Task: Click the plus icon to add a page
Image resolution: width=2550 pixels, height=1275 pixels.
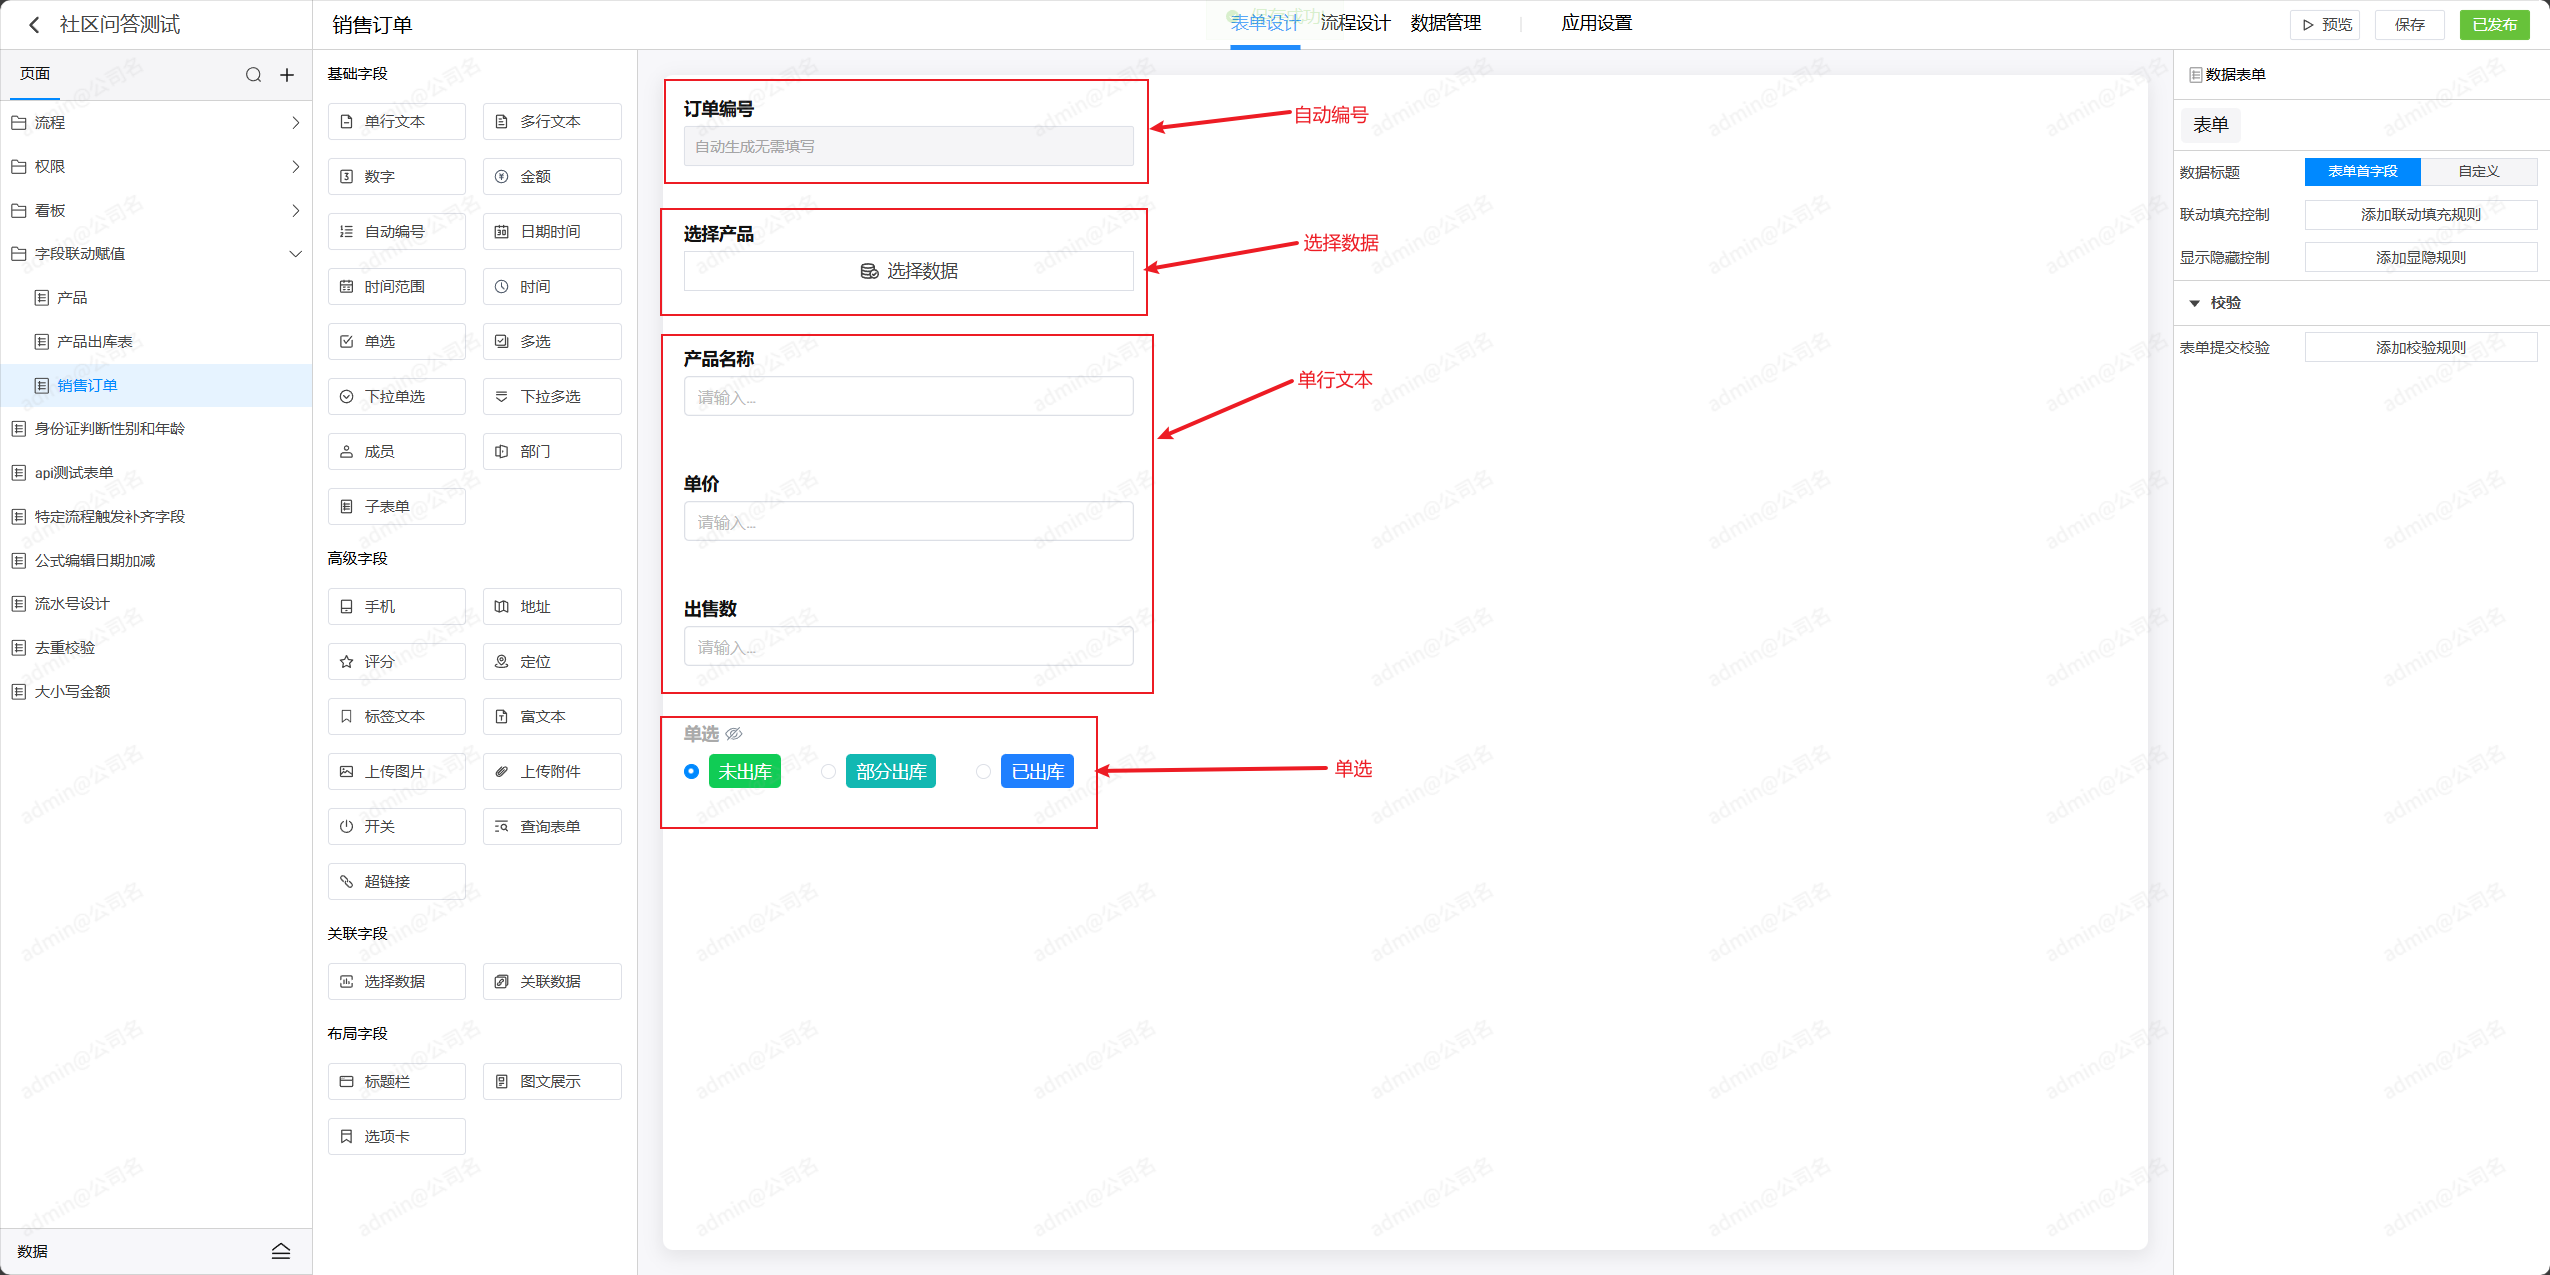Action: tap(287, 75)
